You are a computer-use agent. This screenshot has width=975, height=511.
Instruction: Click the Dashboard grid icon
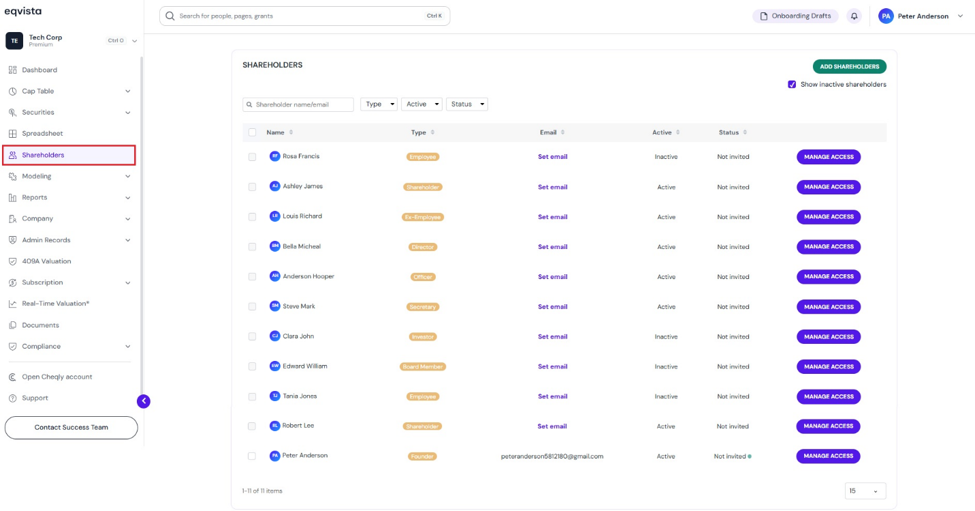(x=12, y=70)
